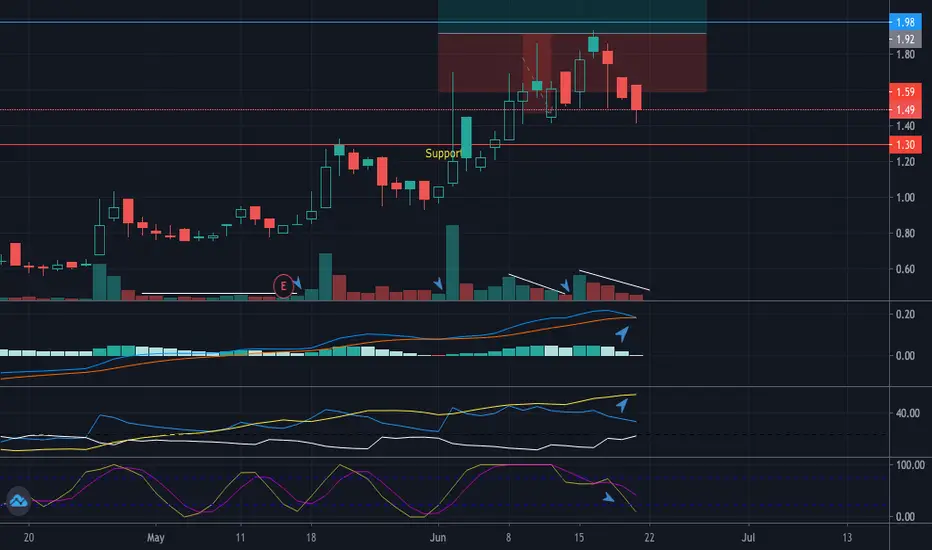Click the 0.20 MACD axis value

tap(905, 314)
